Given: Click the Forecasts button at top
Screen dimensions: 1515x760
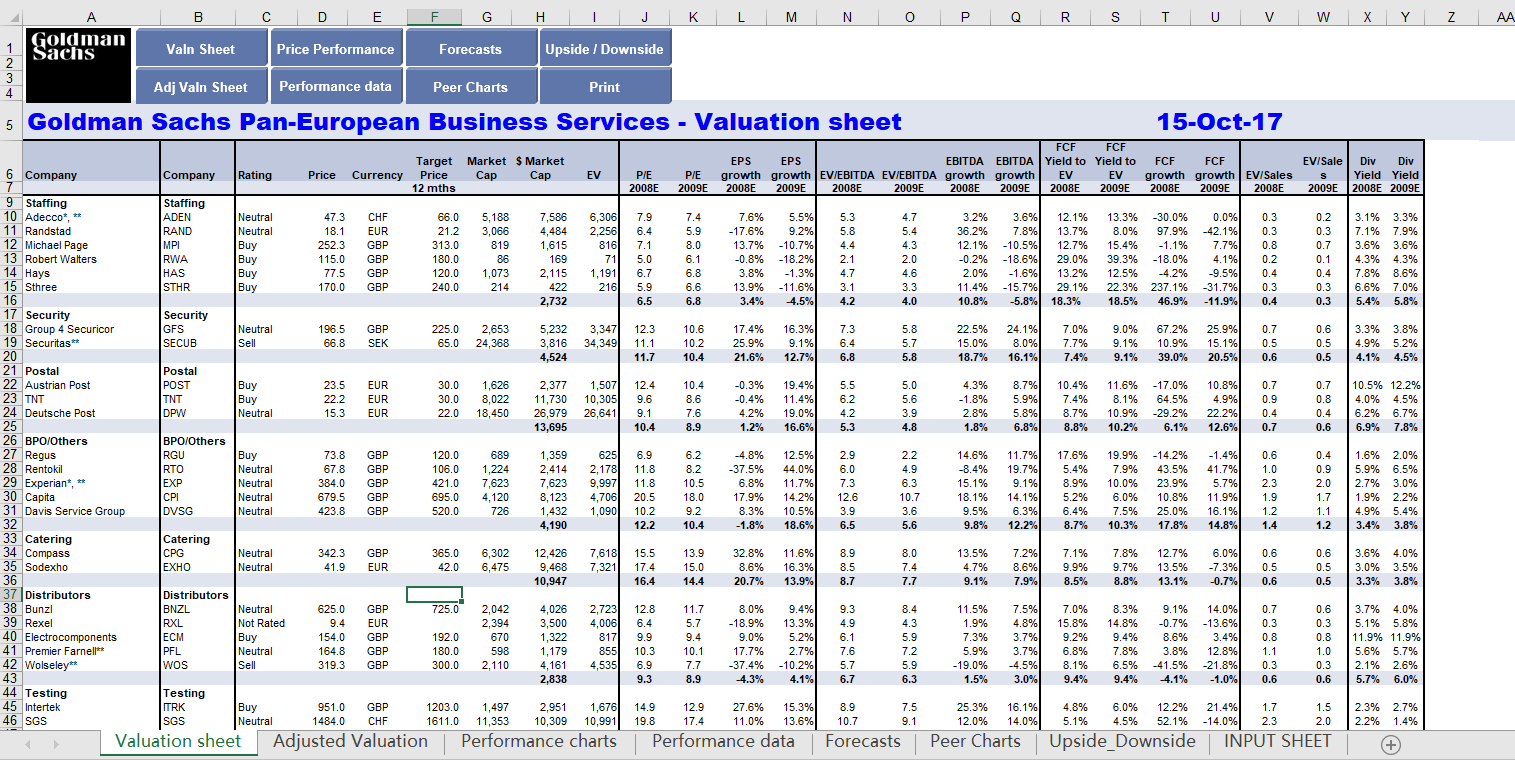Looking at the screenshot, I should click(470, 49).
